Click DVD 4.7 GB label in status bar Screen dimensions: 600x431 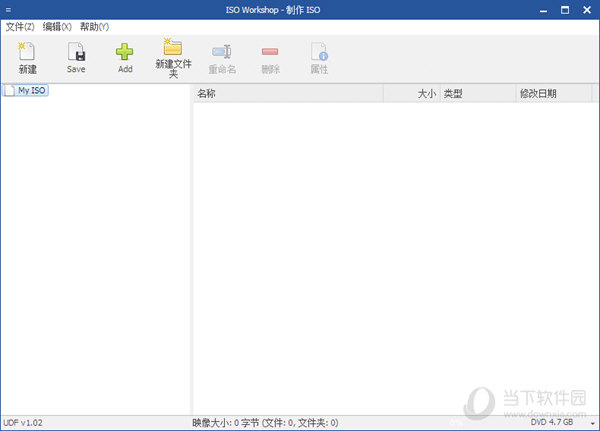click(x=552, y=422)
